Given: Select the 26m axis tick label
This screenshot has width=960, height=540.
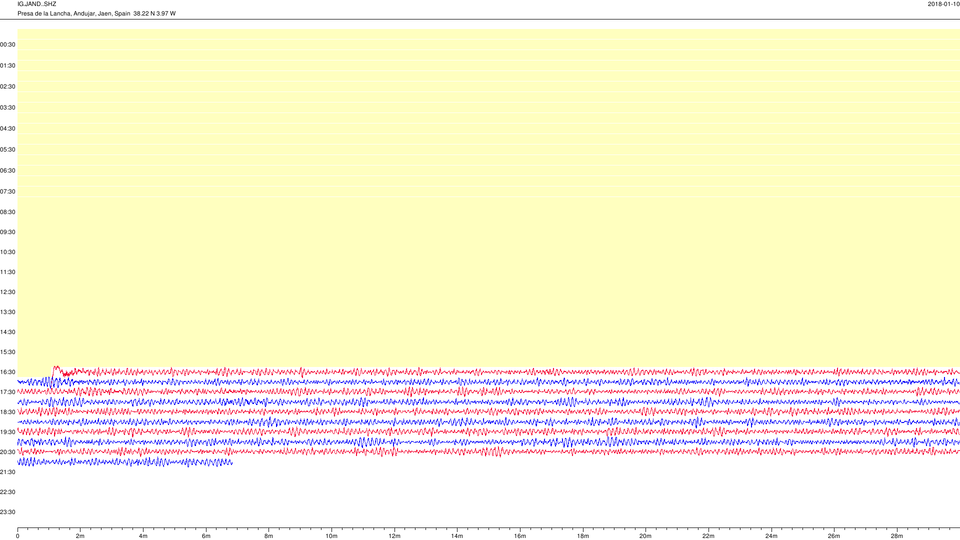Looking at the screenshot, I should 834,536.
